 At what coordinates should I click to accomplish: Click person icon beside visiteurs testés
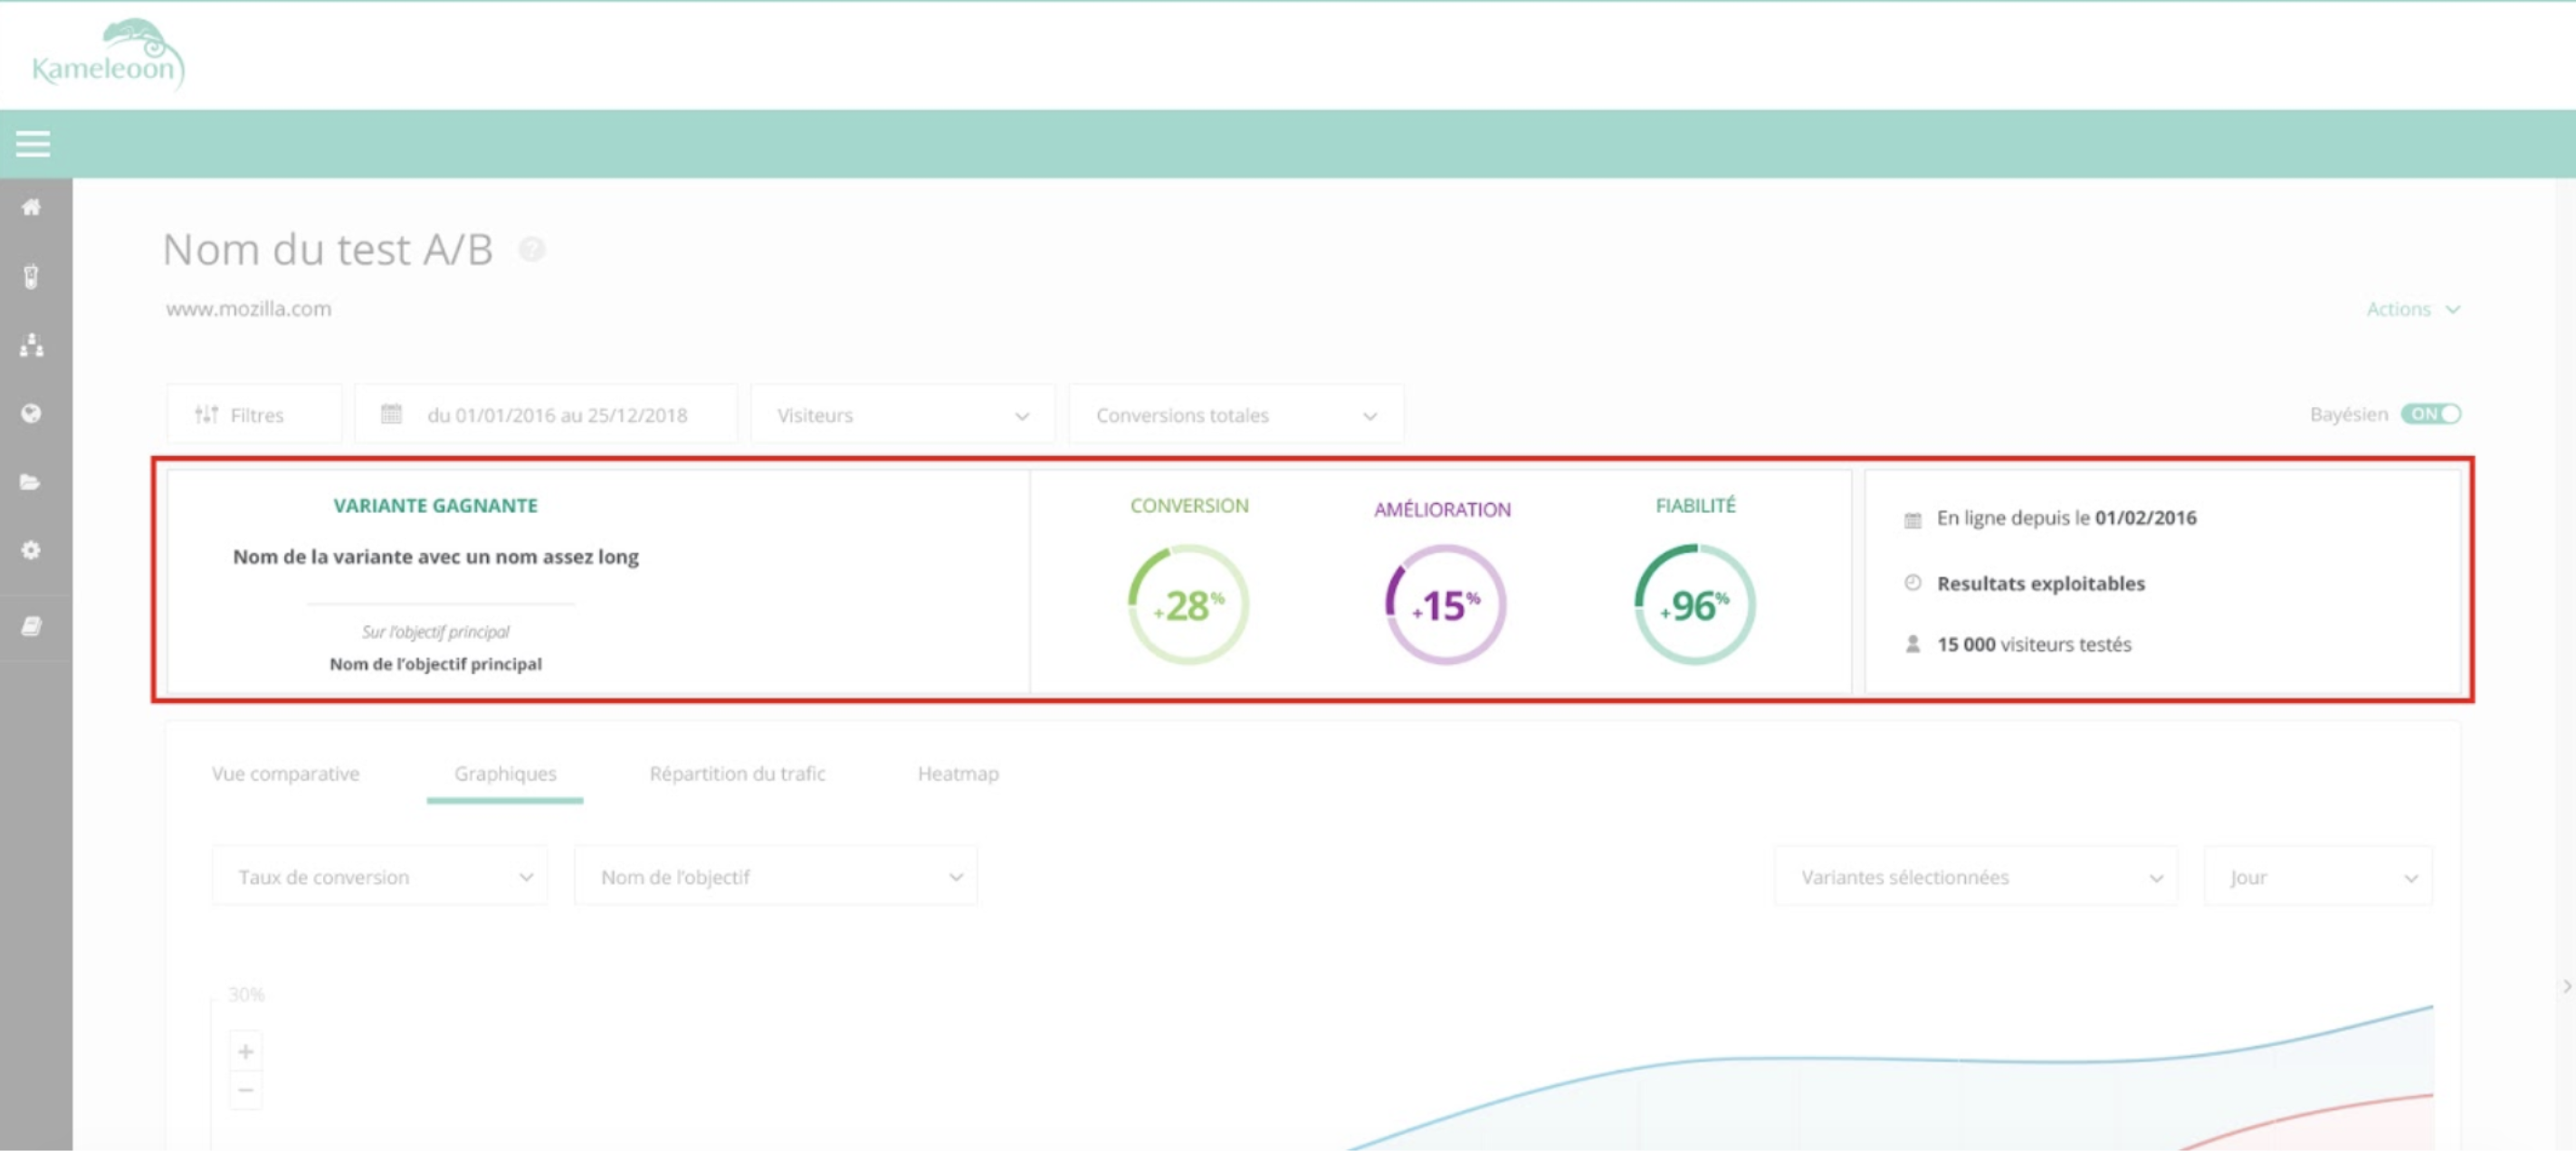pyautogui.click(x=1912, y=644)
